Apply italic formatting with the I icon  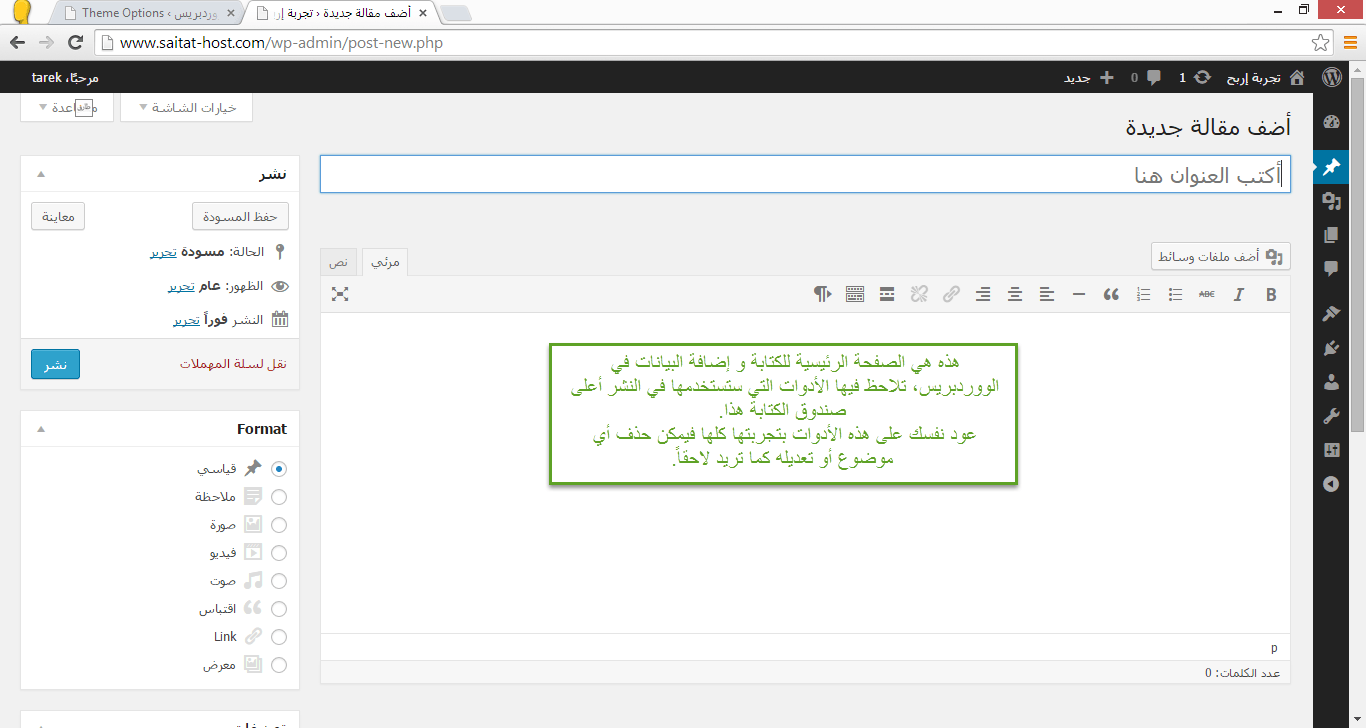point(1239,294)
